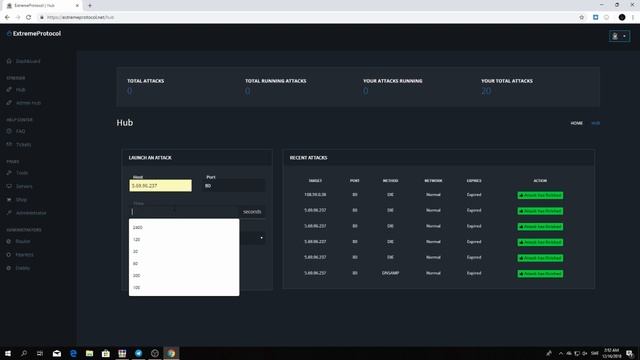Open Admin Hub in the sidebar

click(x=24, y=103)
